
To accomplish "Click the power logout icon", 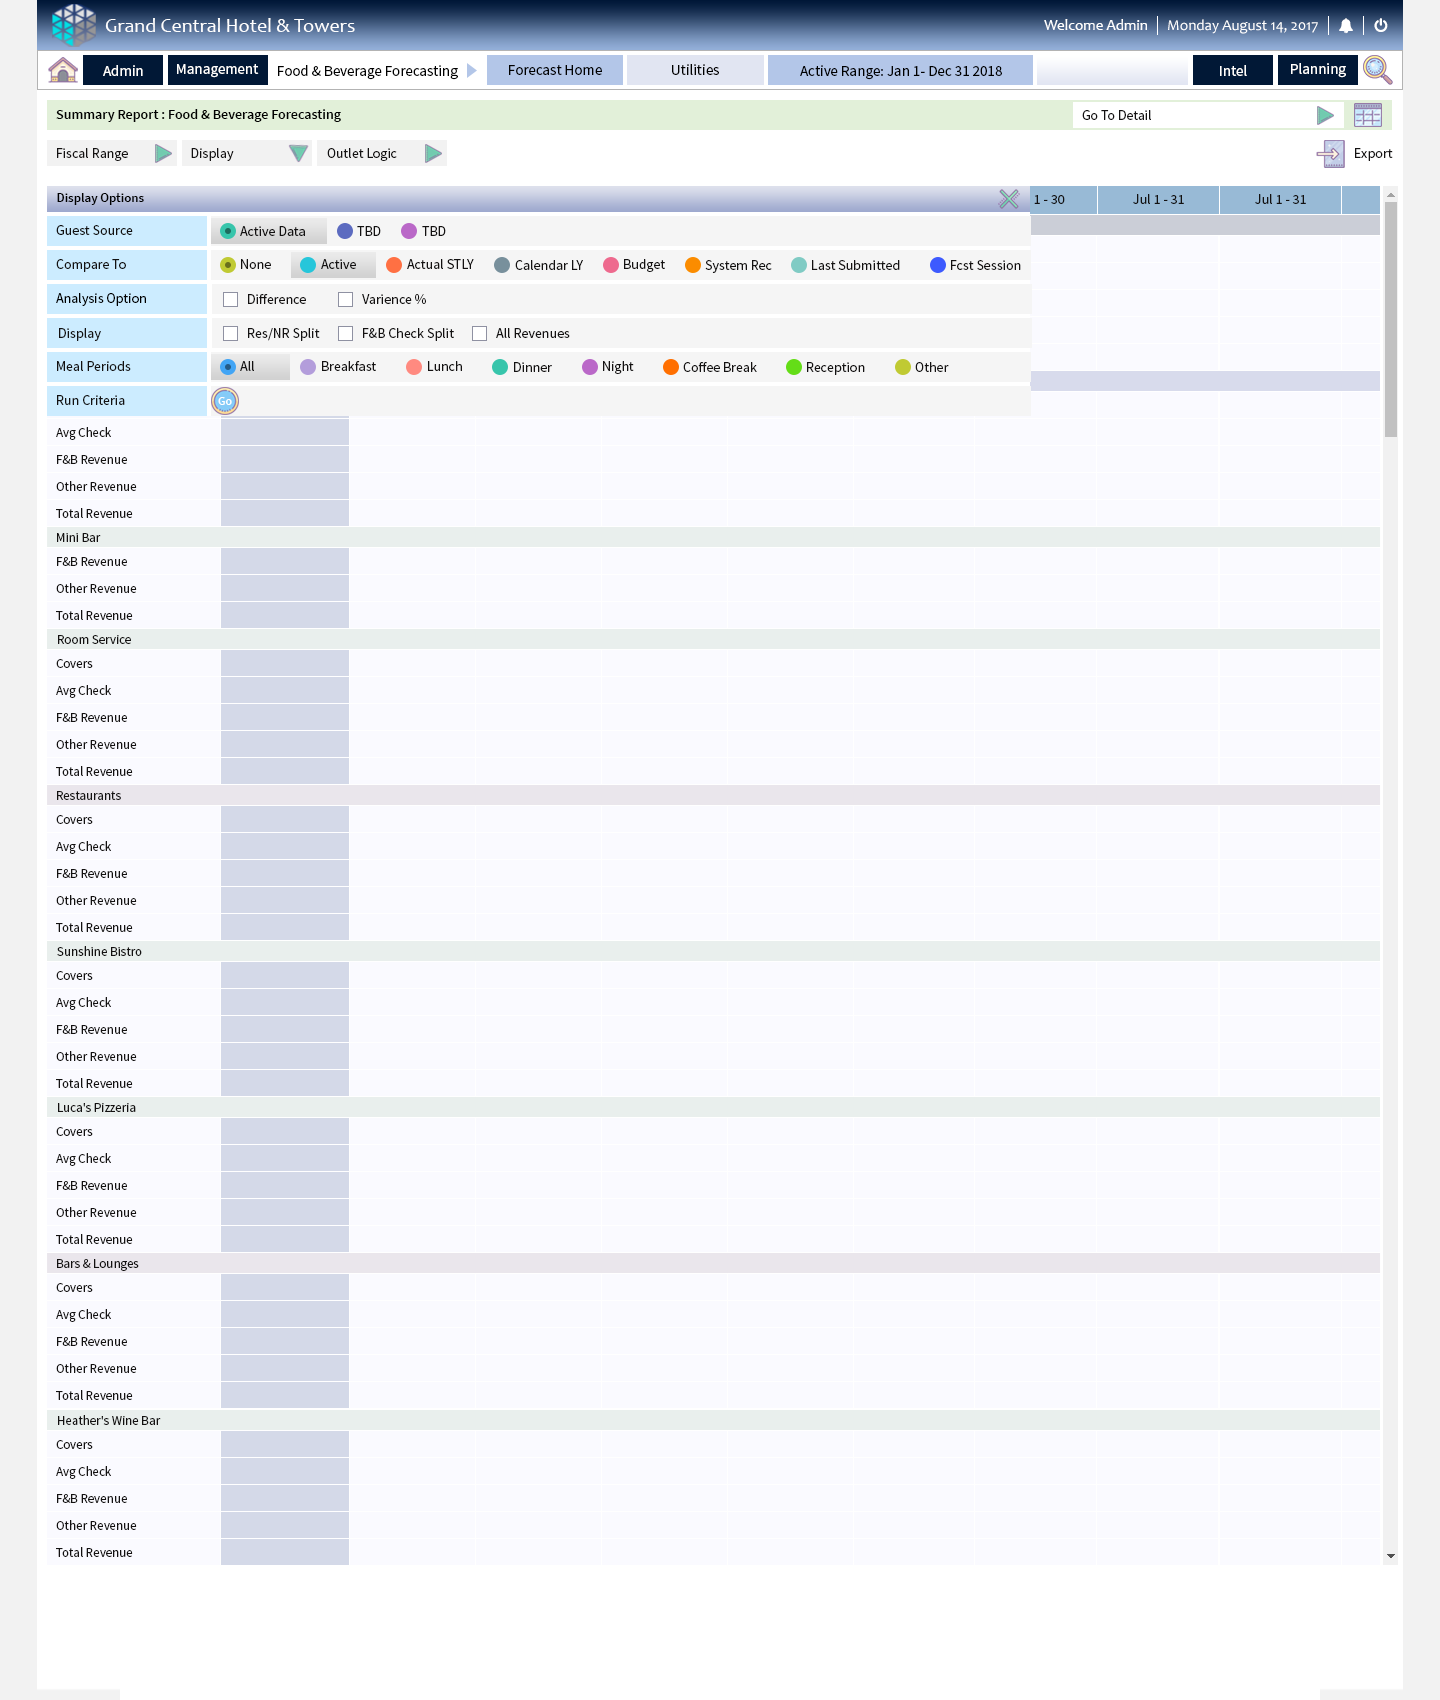I will (1381, 26).
